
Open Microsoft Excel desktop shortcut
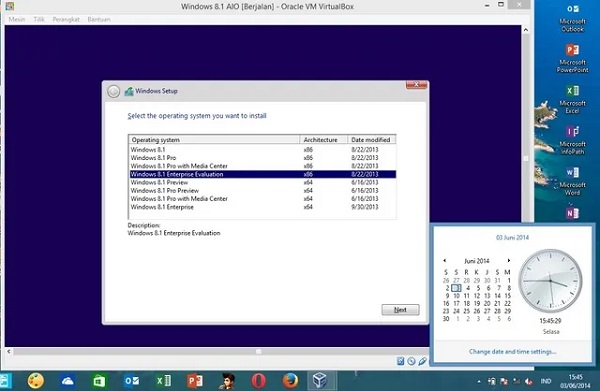tap(572, 99)
